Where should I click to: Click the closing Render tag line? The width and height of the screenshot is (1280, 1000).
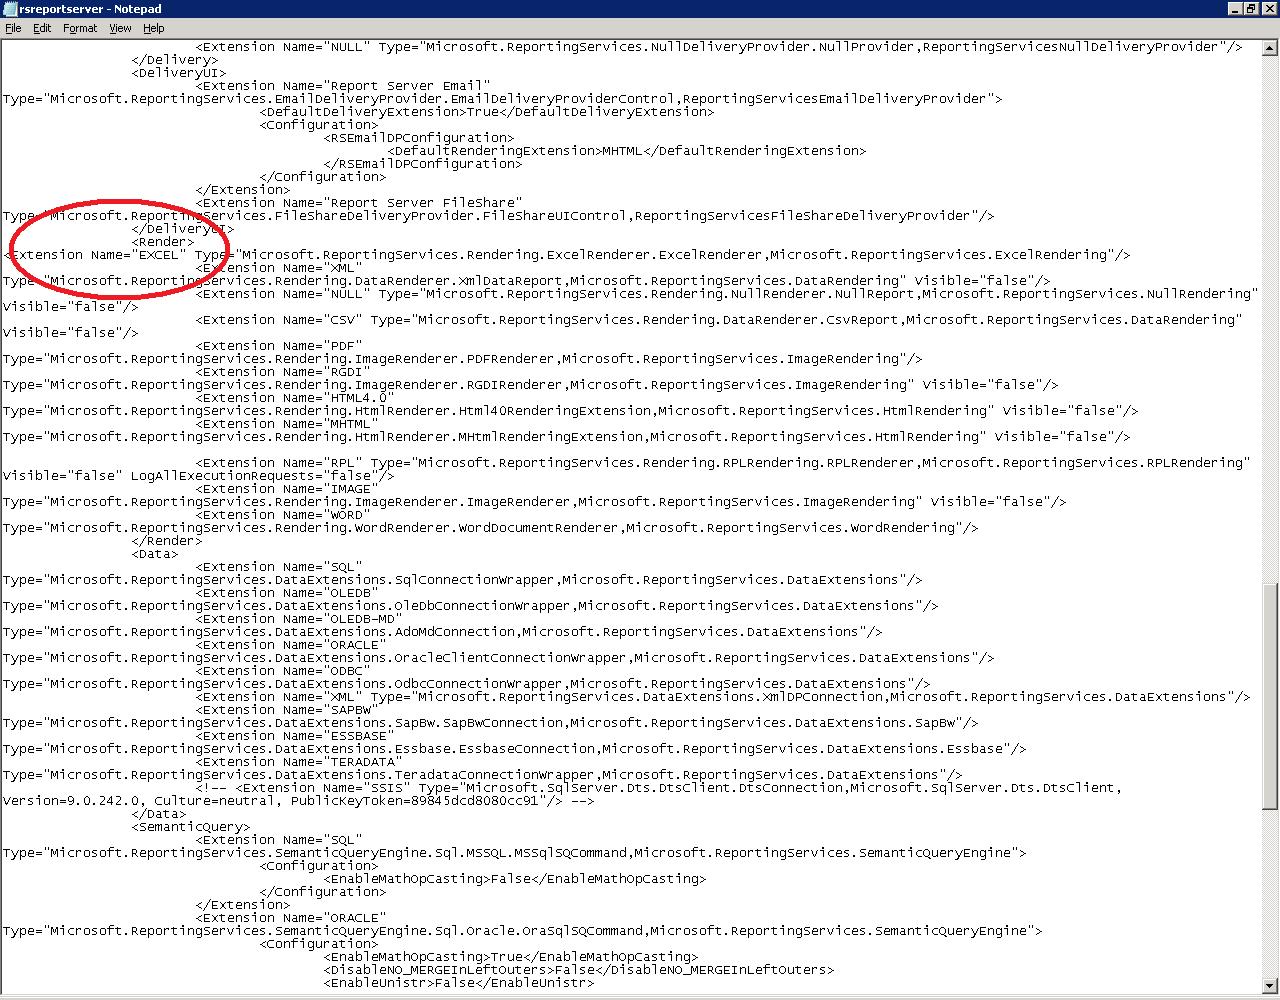pyautogui.click(x=167, y=541)
